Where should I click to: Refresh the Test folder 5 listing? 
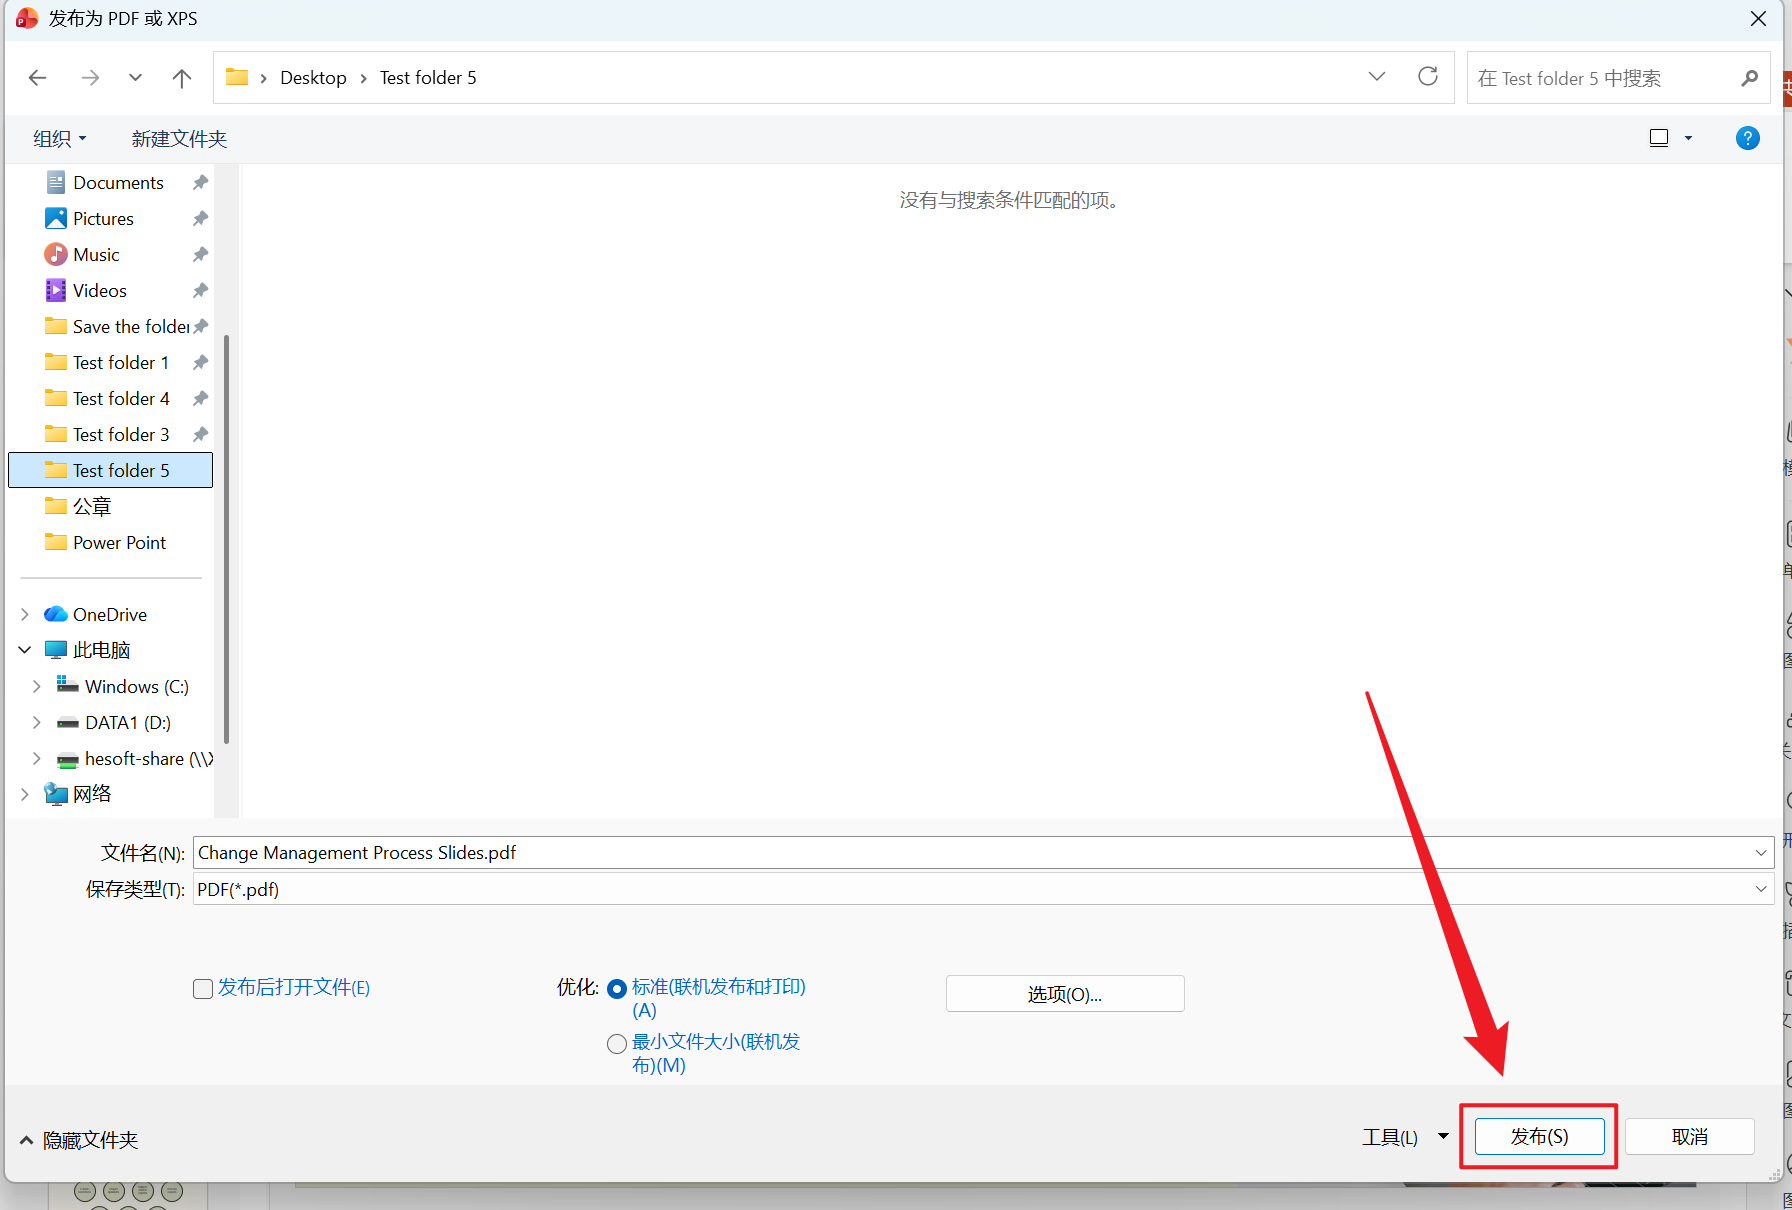pos(1427,77)
